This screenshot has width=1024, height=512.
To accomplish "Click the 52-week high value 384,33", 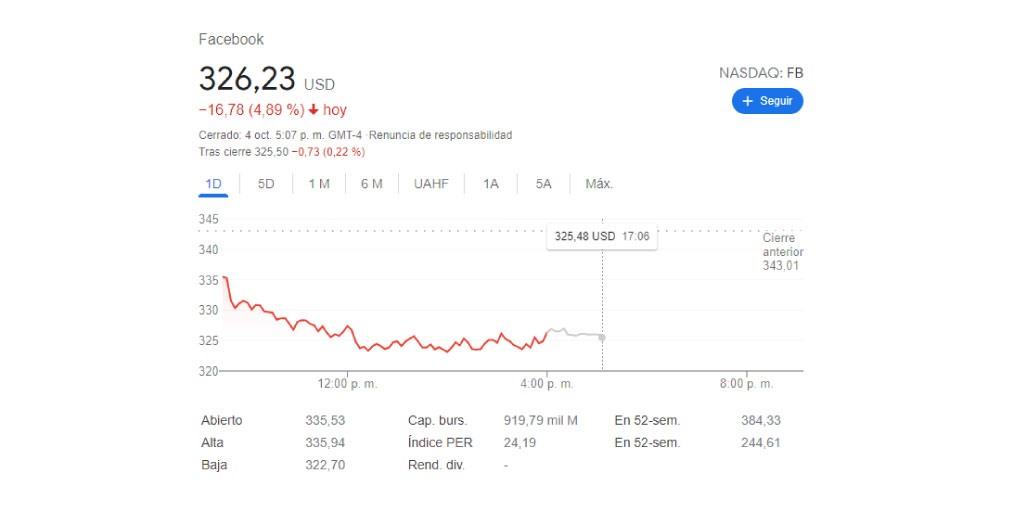I will (x=761, y=421).
